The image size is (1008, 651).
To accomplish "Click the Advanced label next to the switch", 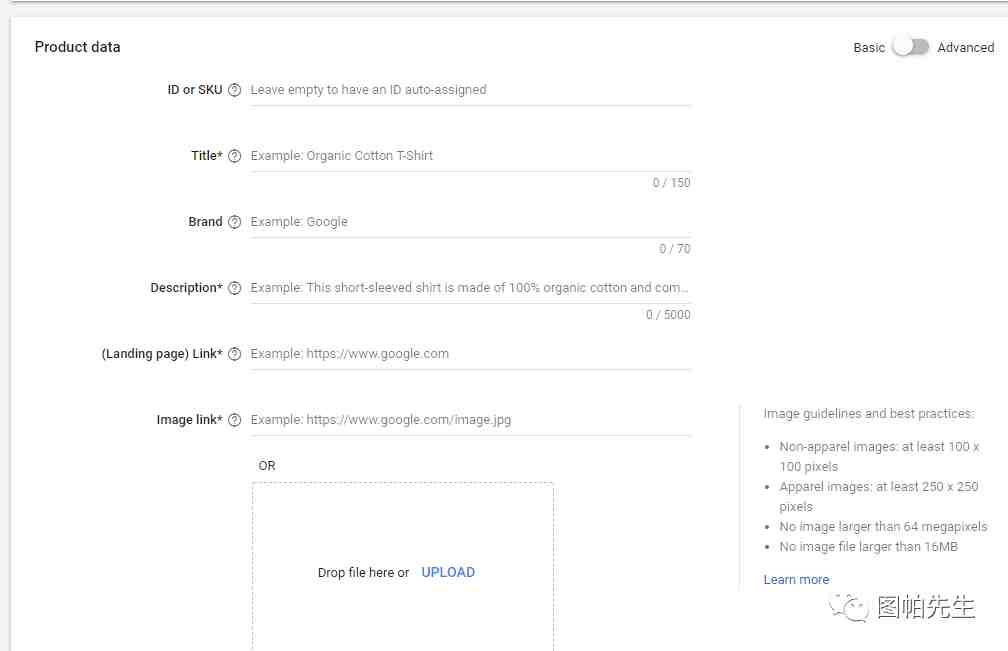I will coord(965,47).
